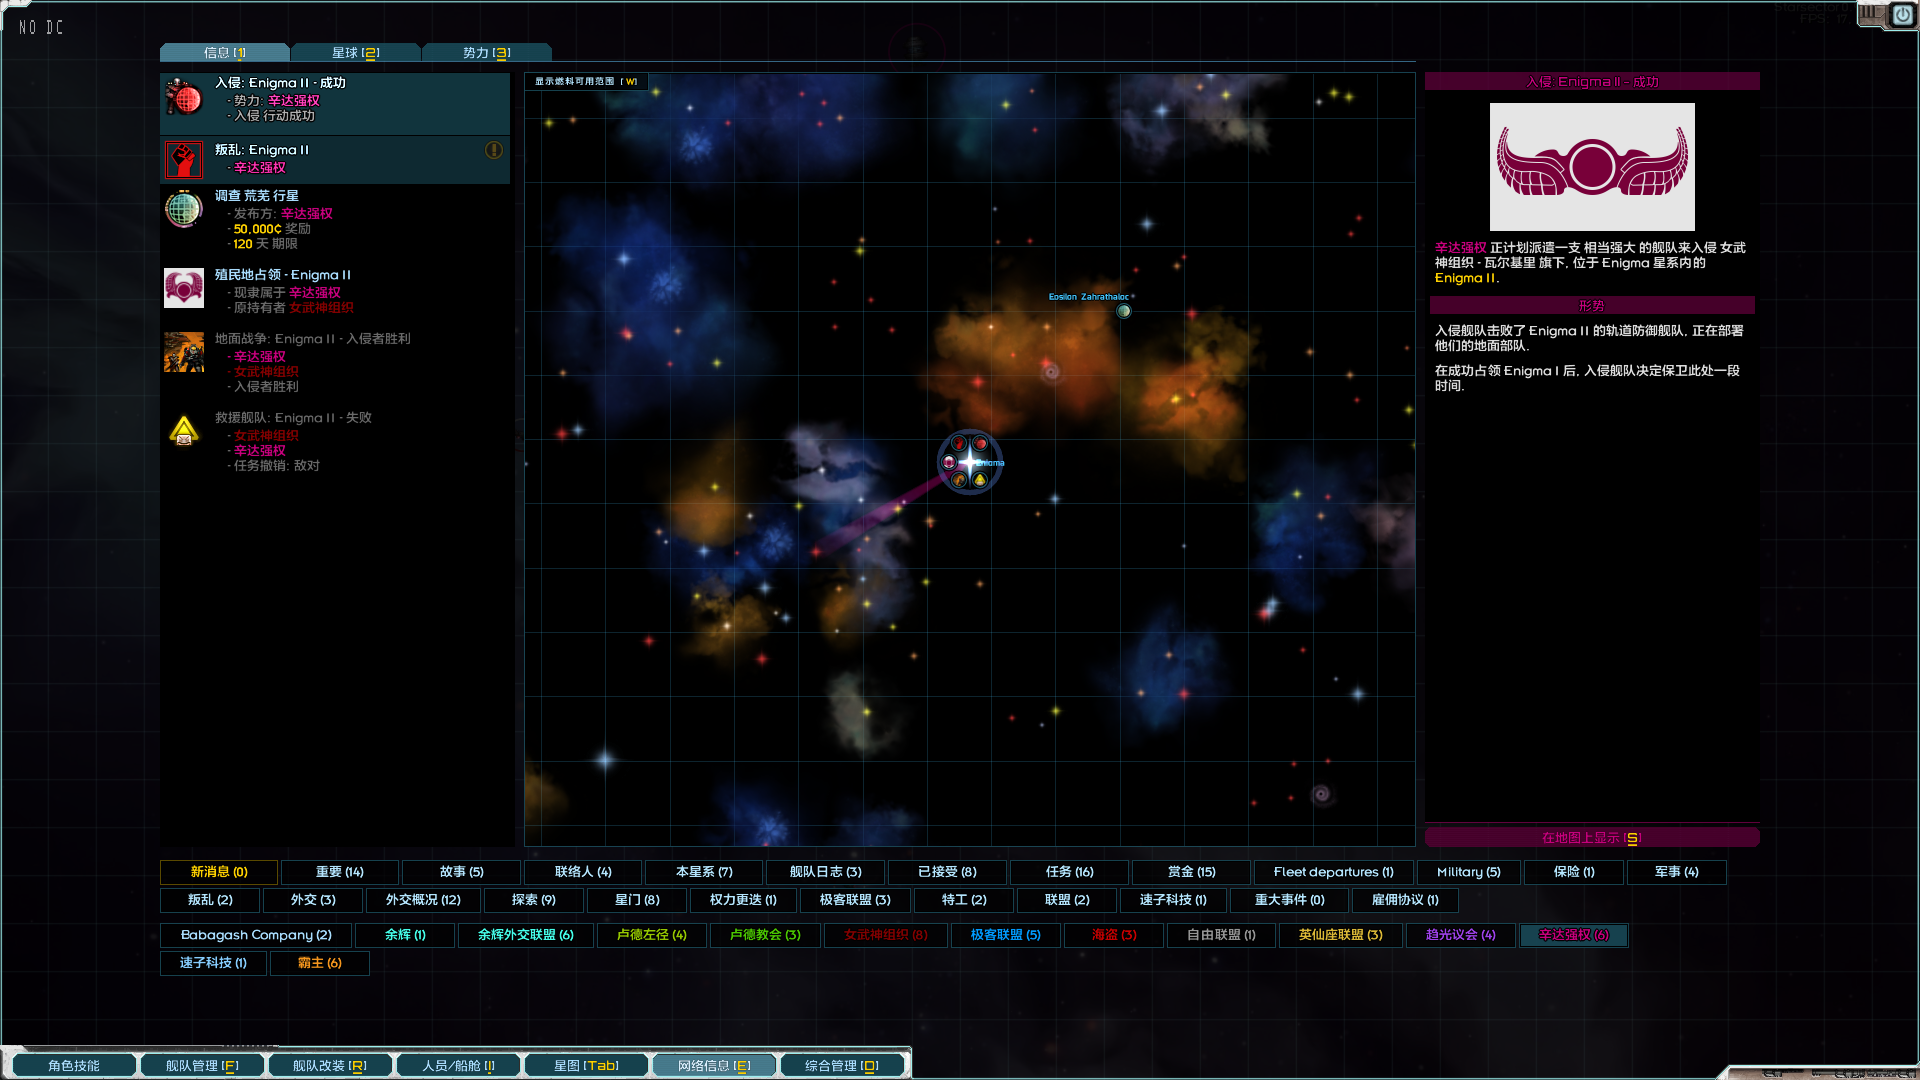Click the invasion Enigma II event icon

click(x=184, y=99)
